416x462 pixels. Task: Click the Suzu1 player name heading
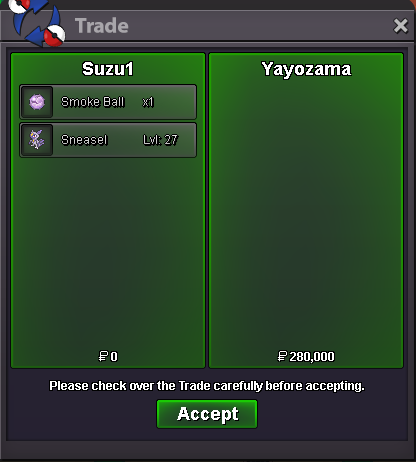point(108,69)
